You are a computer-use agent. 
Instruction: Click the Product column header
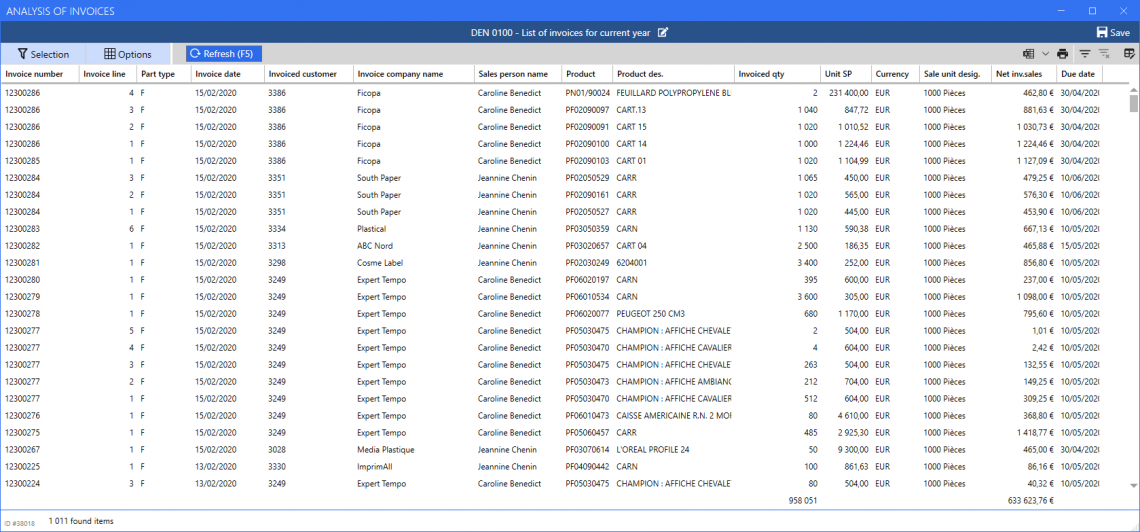pos(587,74)
